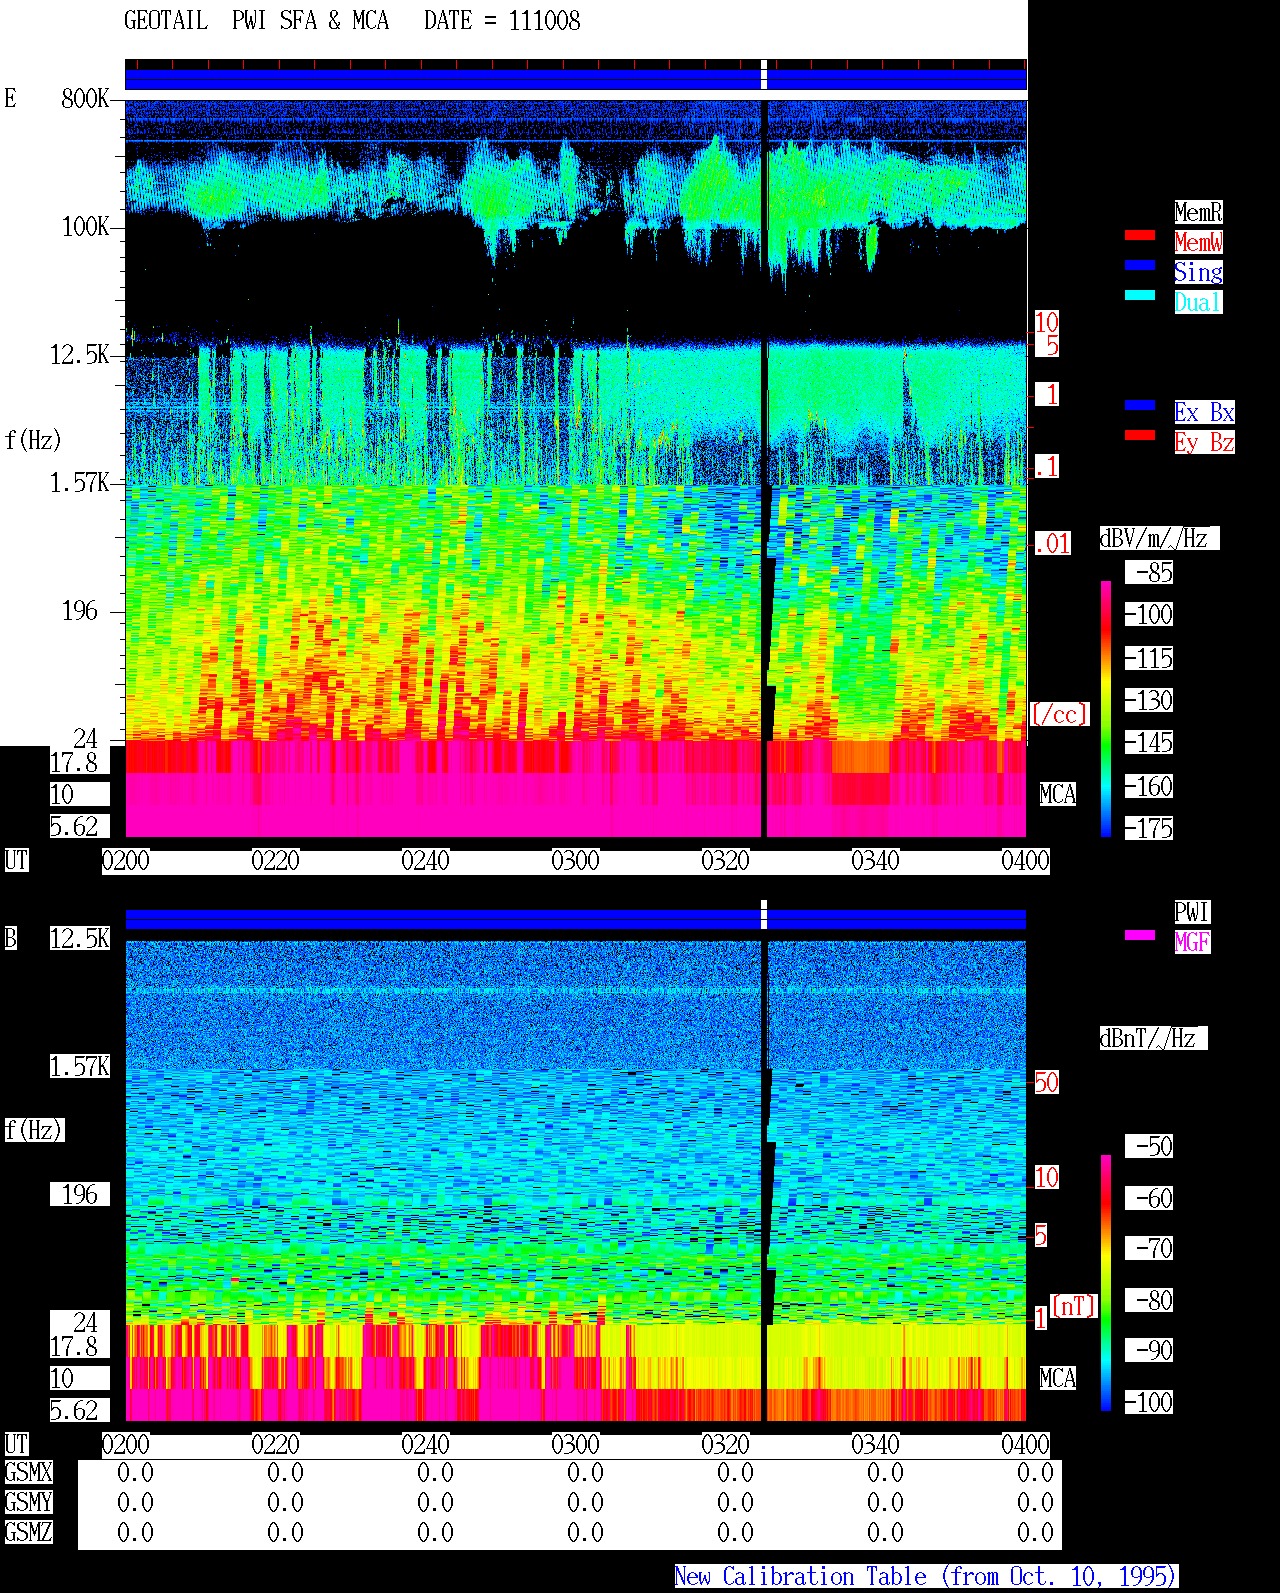The width and height of the screenshot is (1280, 1593).
Task: Click the '0300' time tick under electric panel
Action: tap(575, 861)
